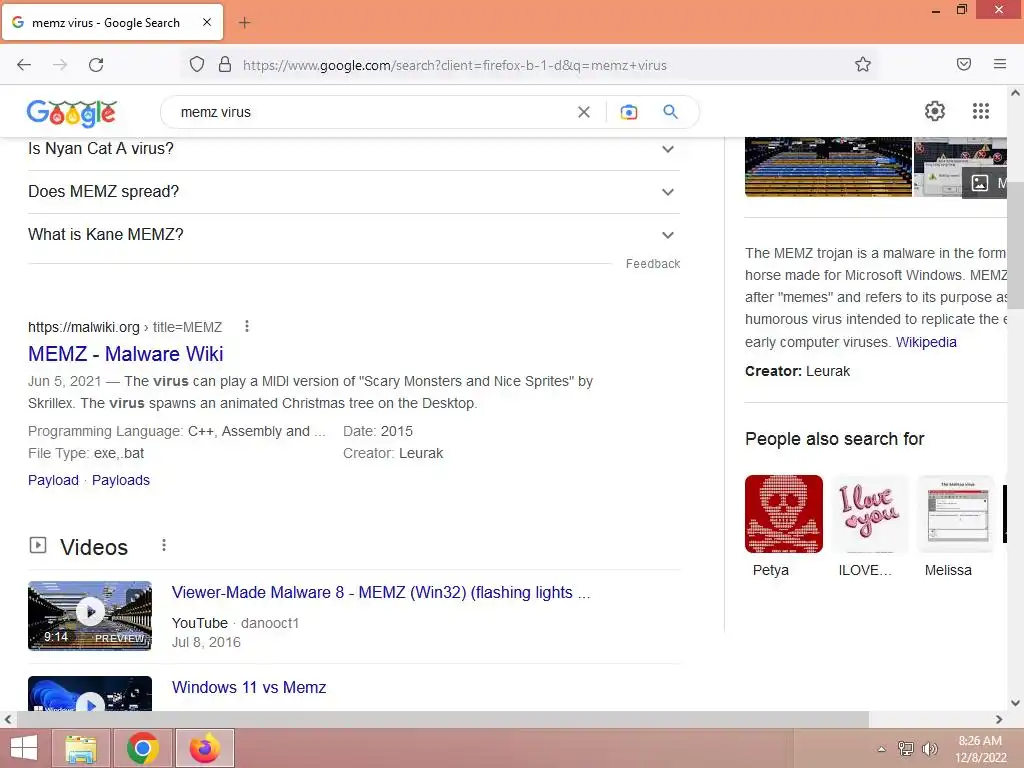
Task: Search by image with the camera icon
Action: coord(629,112)
